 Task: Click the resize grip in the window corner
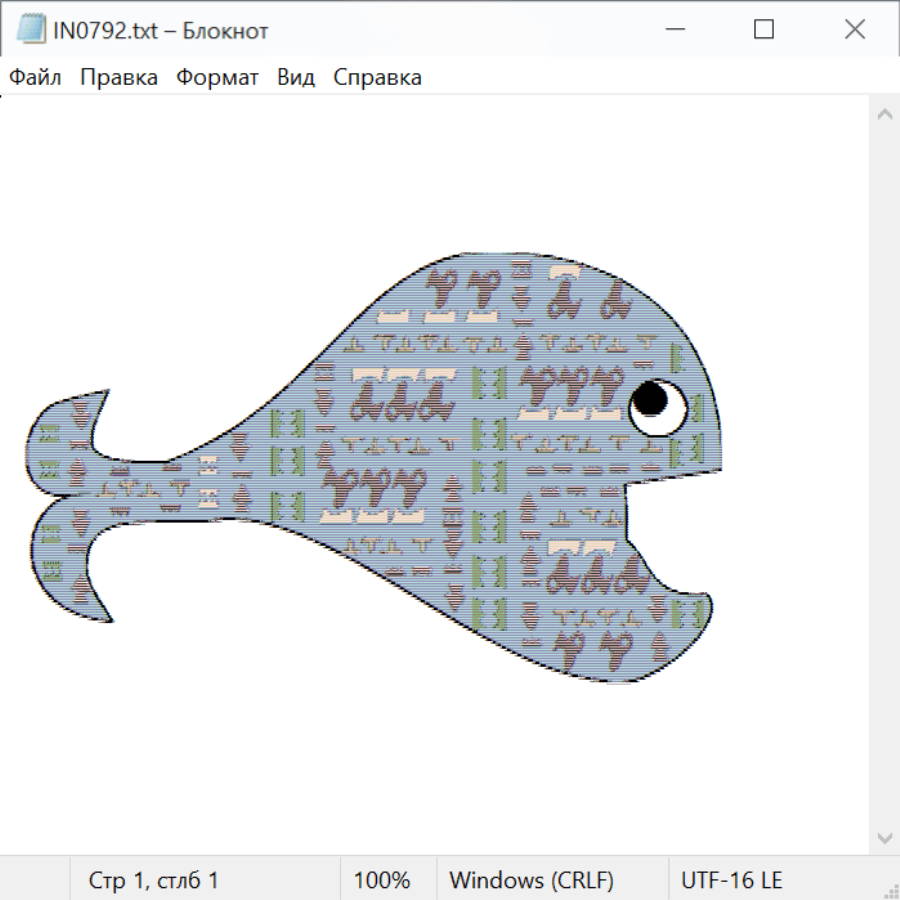[x=890, y=890]
